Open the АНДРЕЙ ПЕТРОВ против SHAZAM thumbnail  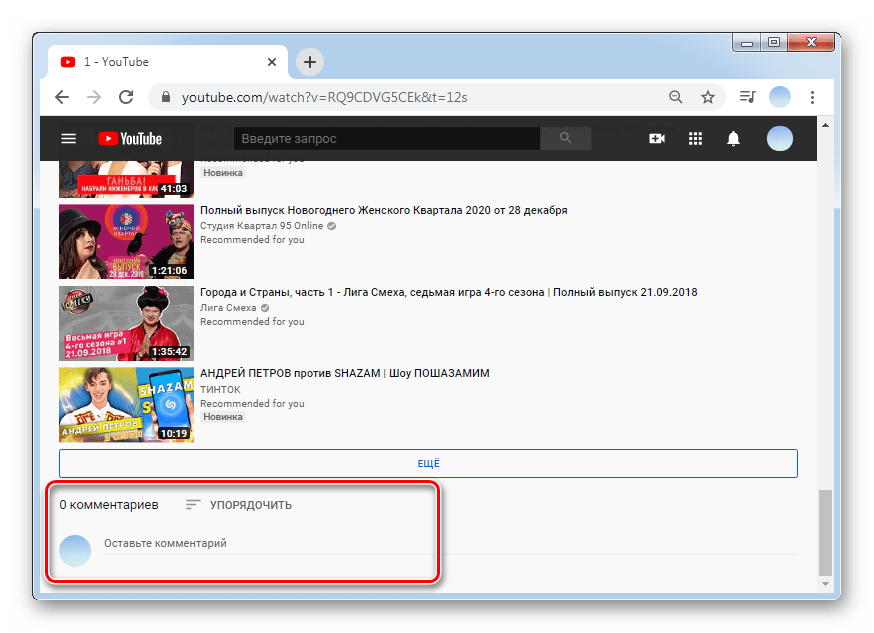(126, 404)
